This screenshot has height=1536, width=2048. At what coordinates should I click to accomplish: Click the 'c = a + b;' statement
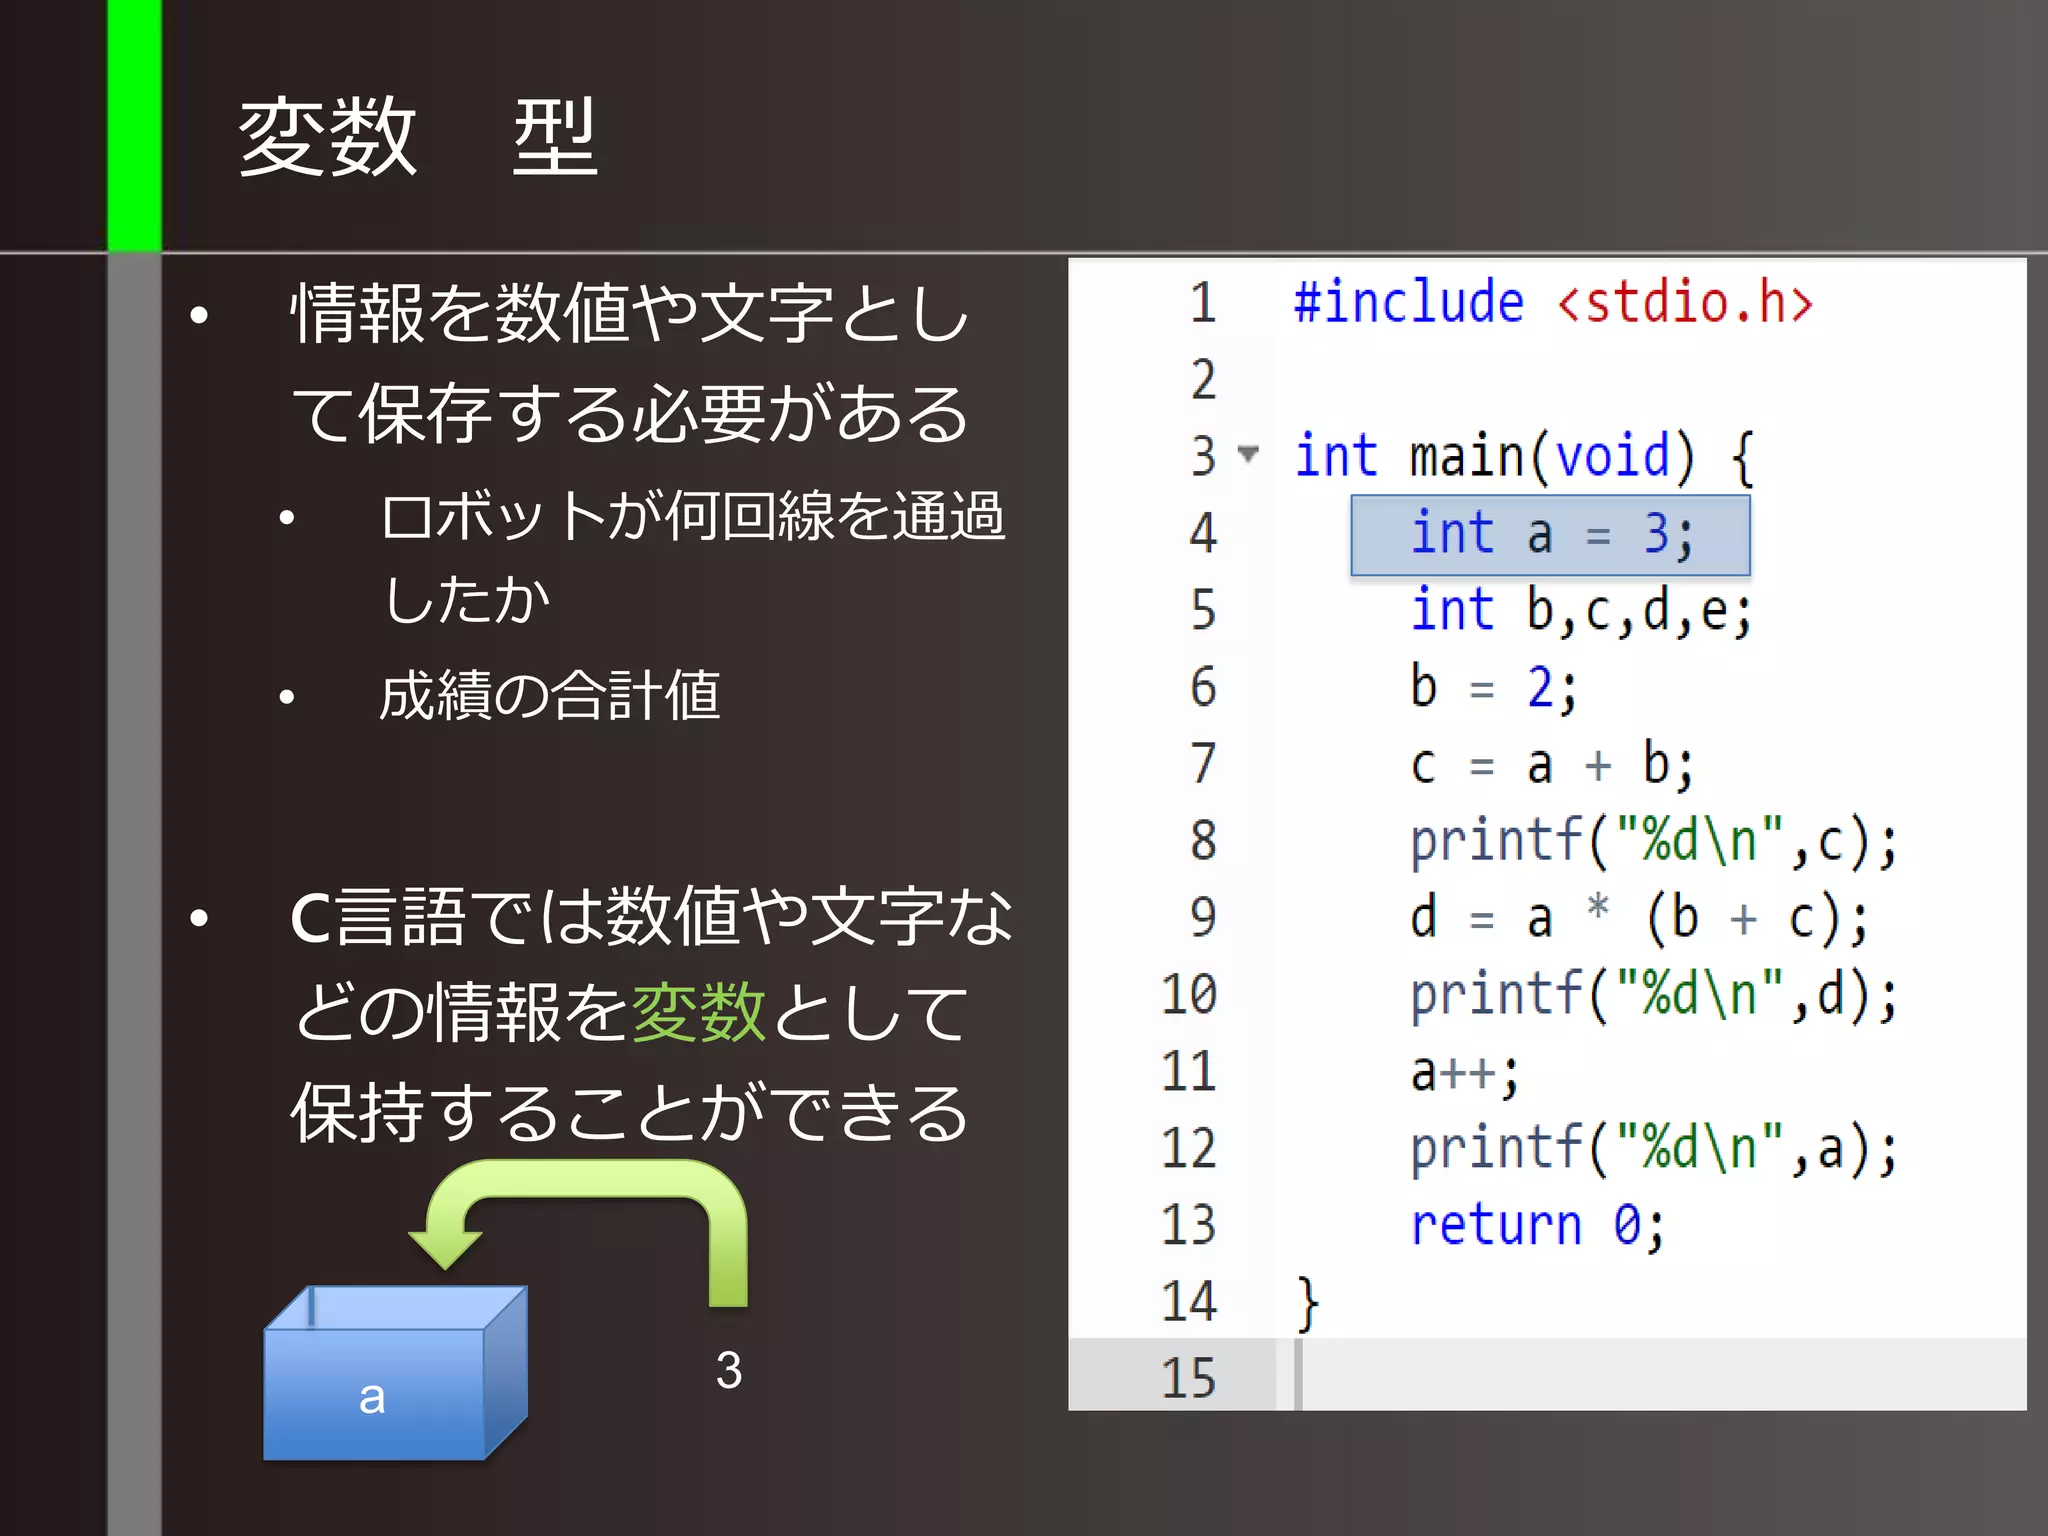click(x=1552, y=765)
